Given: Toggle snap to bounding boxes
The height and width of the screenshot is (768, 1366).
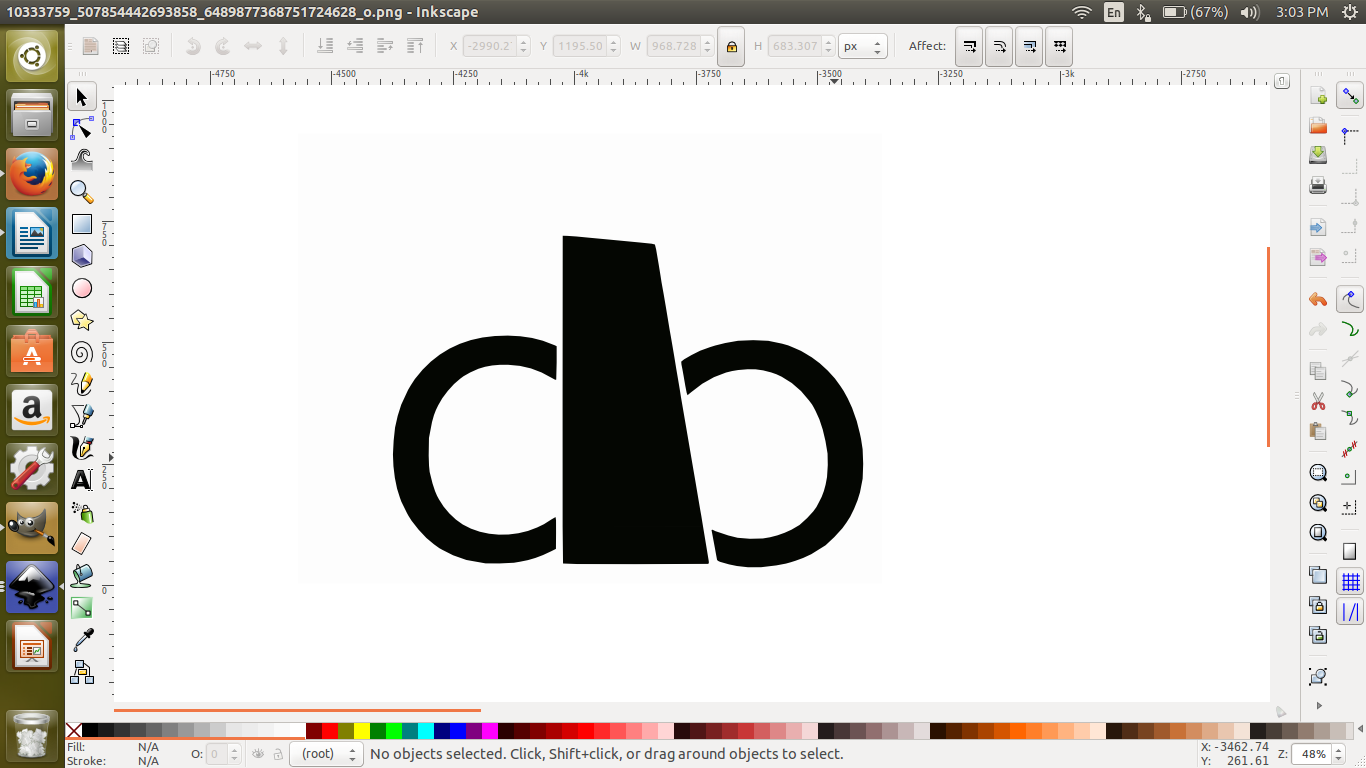Looking at the screenshot, I should 1351,134.
